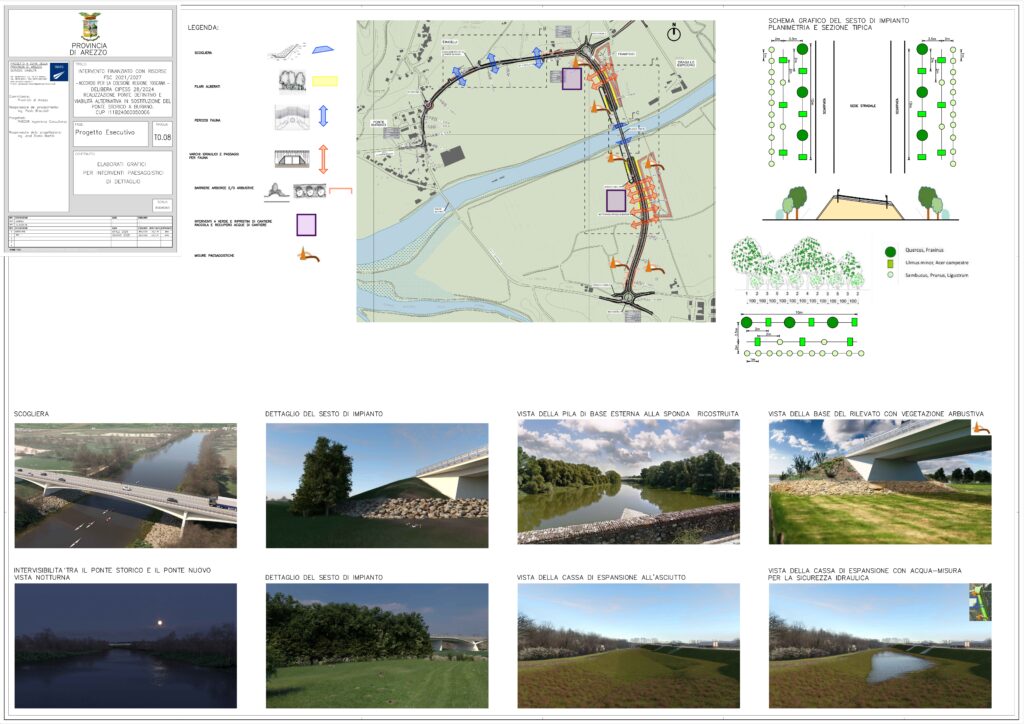Click the Progetto Esecutivo text box
This screenshot has width=1024, height=724.
point(111,133)
